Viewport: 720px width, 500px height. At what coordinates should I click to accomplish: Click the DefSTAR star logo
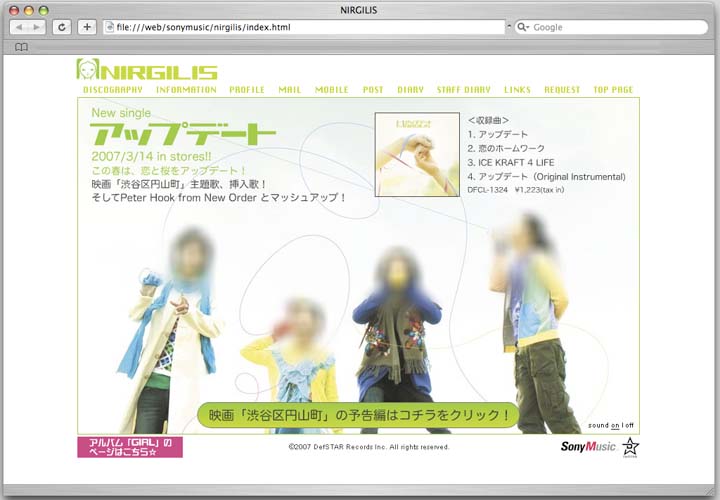[630, 447]
